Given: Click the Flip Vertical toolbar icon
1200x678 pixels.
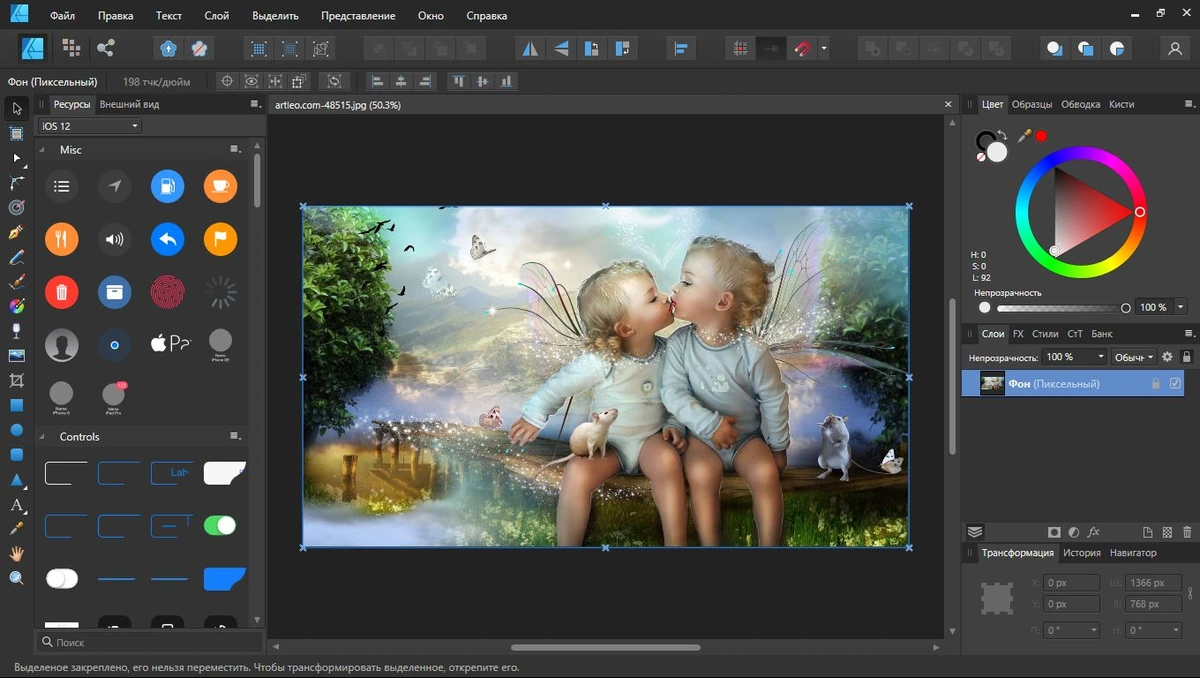Looking at the screenshot, I should [561, 47].
